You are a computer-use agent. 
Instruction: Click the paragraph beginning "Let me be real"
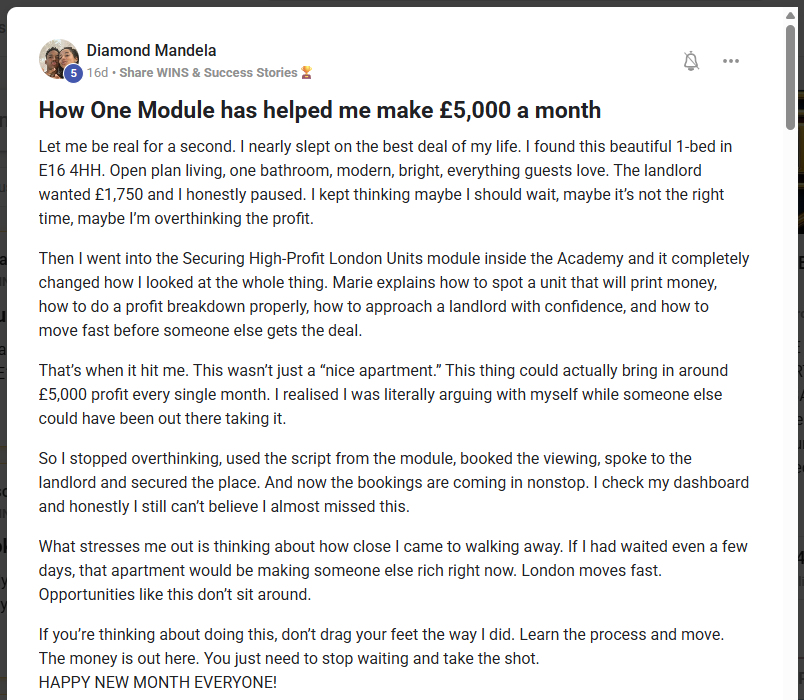(390, 181)
